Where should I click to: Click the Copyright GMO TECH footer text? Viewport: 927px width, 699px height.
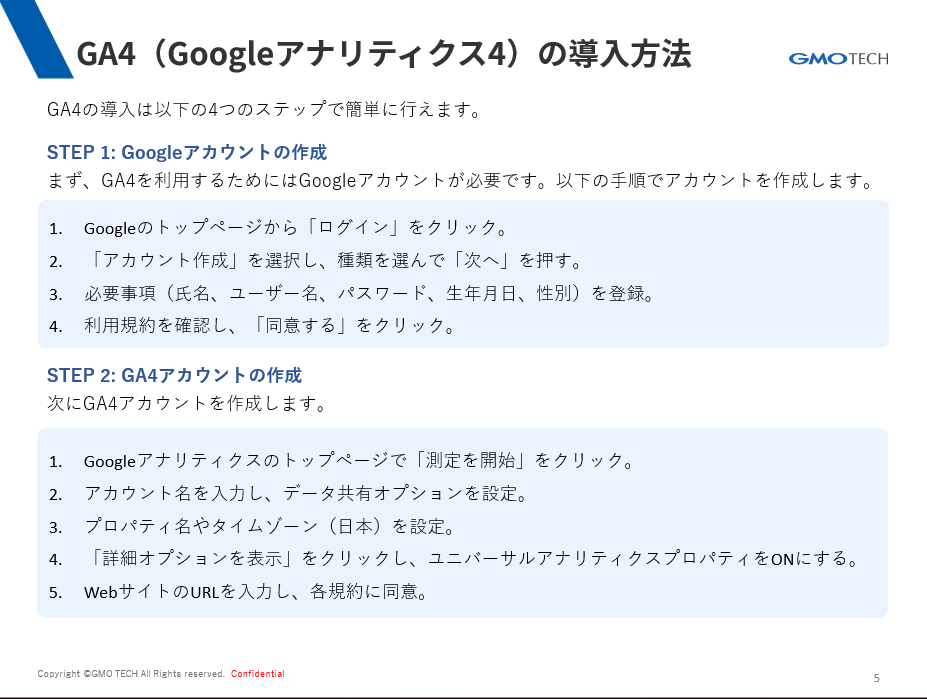click(131, 674)
